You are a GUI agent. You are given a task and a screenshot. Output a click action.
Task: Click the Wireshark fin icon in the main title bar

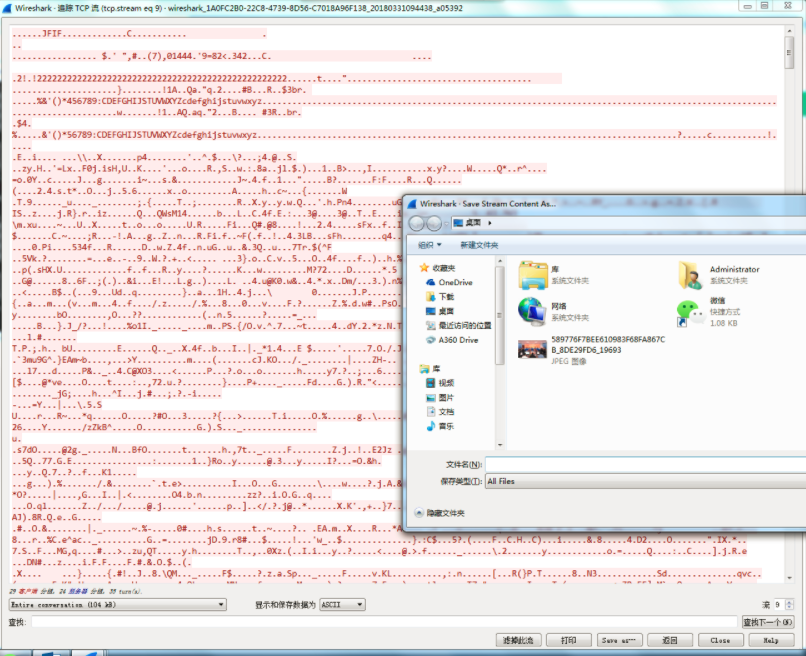[x=7, y=8]
